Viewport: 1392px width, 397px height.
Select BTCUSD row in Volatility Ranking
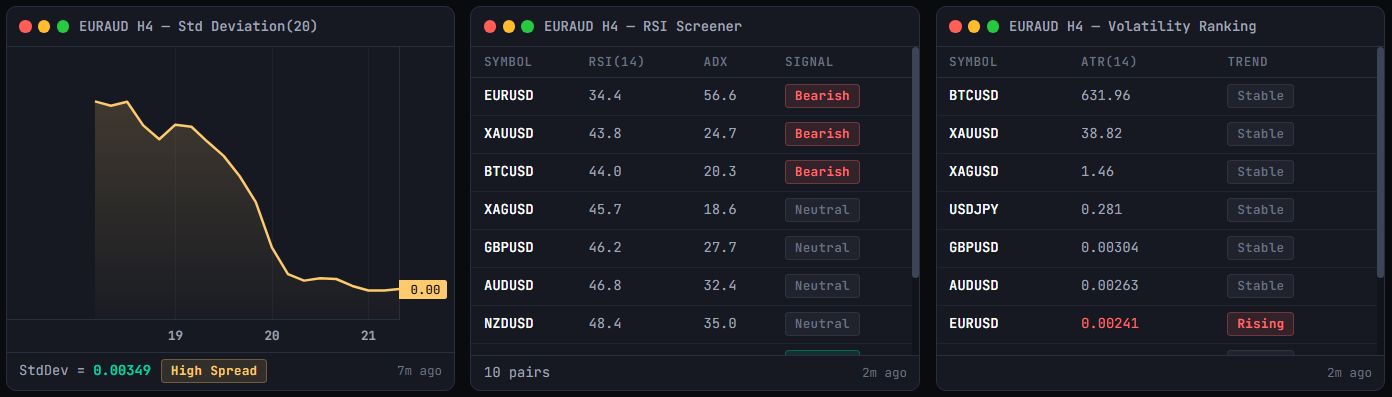tap(1156, 96)
